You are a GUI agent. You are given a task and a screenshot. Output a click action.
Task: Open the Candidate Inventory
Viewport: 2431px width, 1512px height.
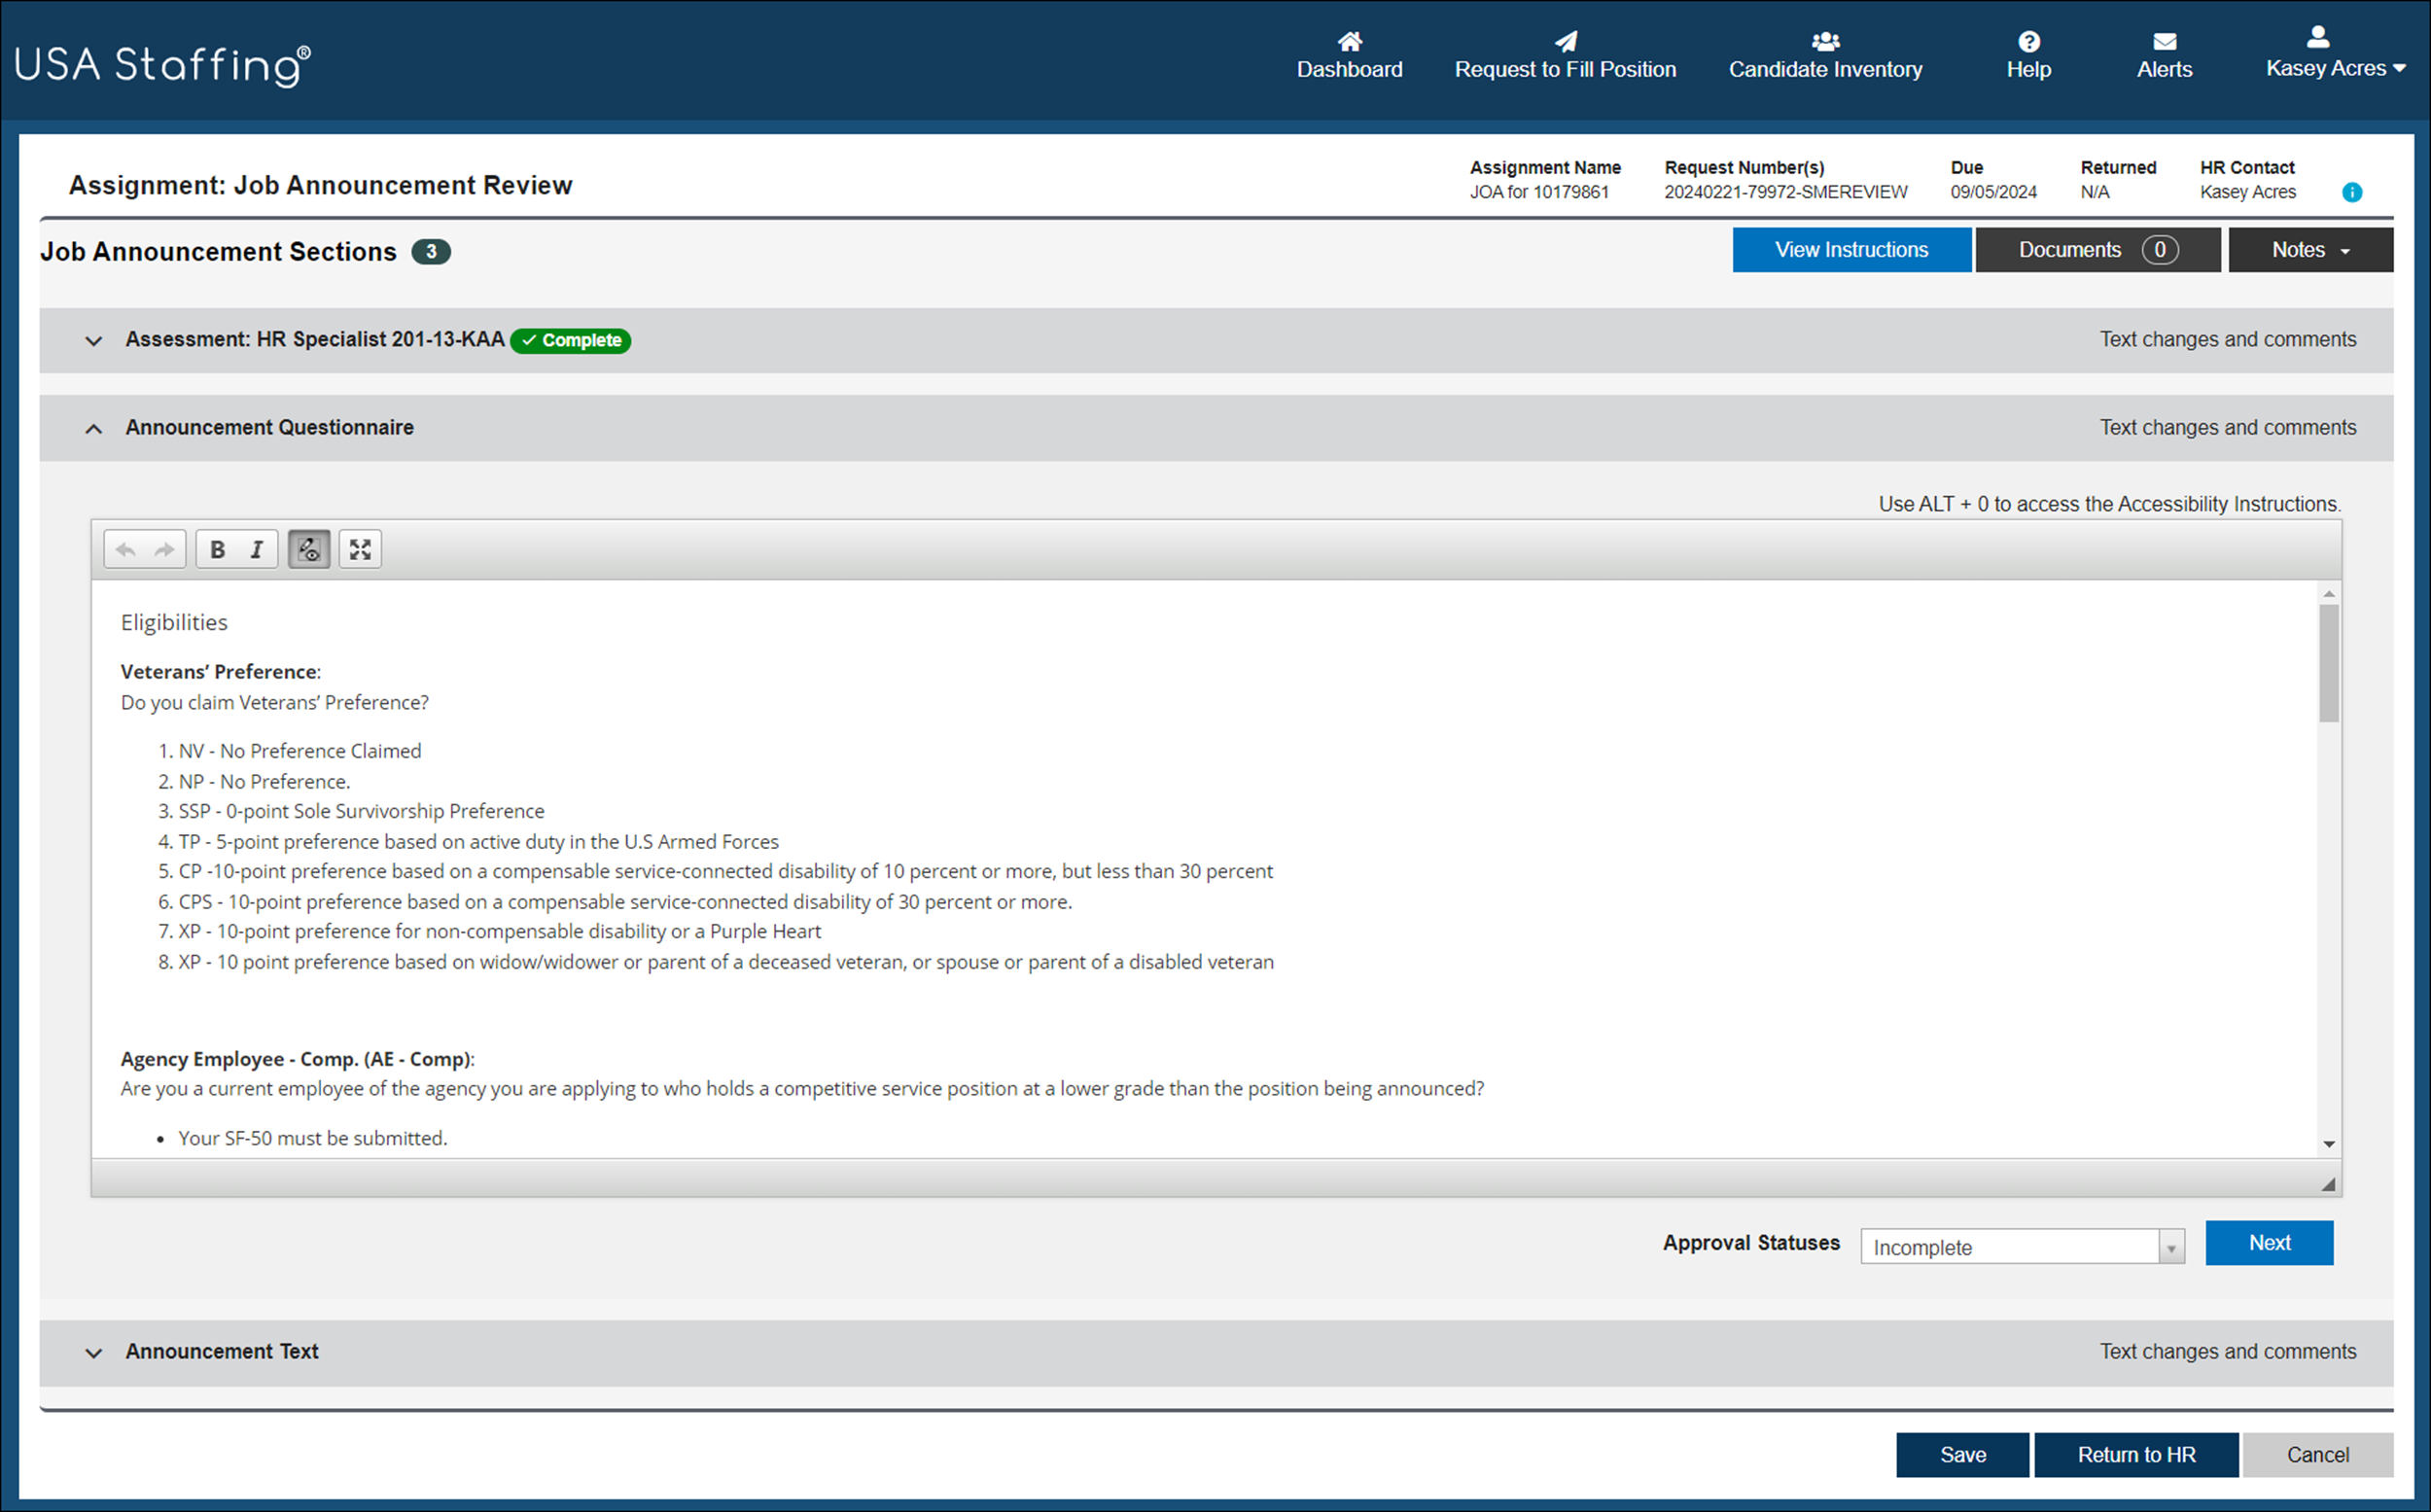click(x=1824, y=55)
